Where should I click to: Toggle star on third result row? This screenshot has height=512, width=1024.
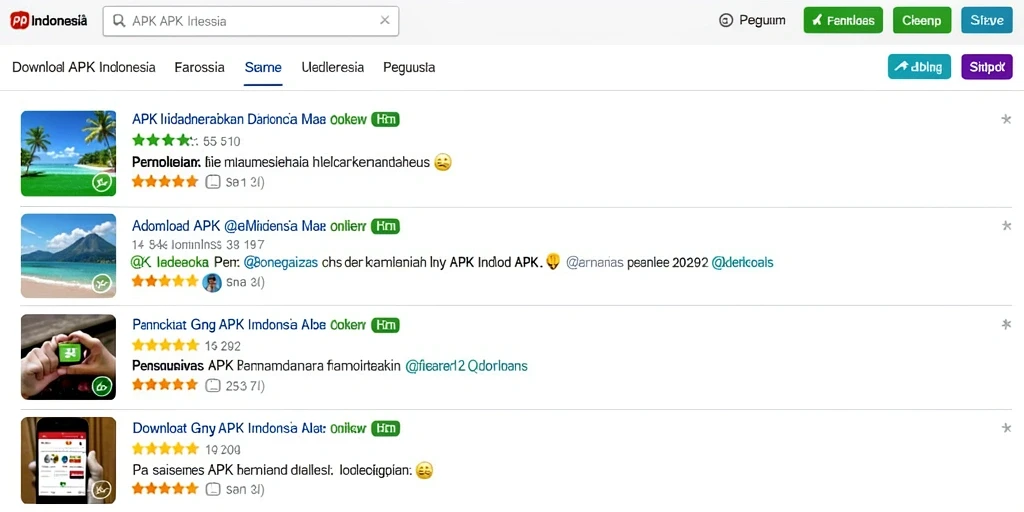[x=1006, y=324]
